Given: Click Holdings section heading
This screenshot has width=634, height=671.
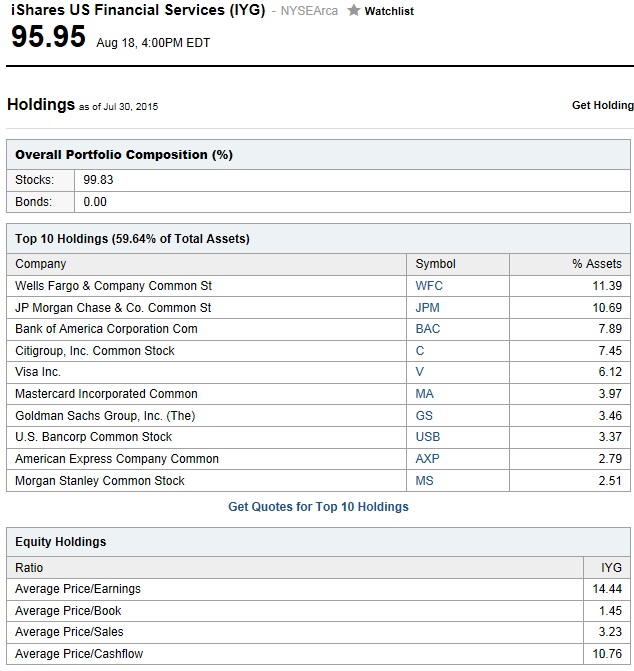Looking at the screenshot, I should [x=41, y=104].
